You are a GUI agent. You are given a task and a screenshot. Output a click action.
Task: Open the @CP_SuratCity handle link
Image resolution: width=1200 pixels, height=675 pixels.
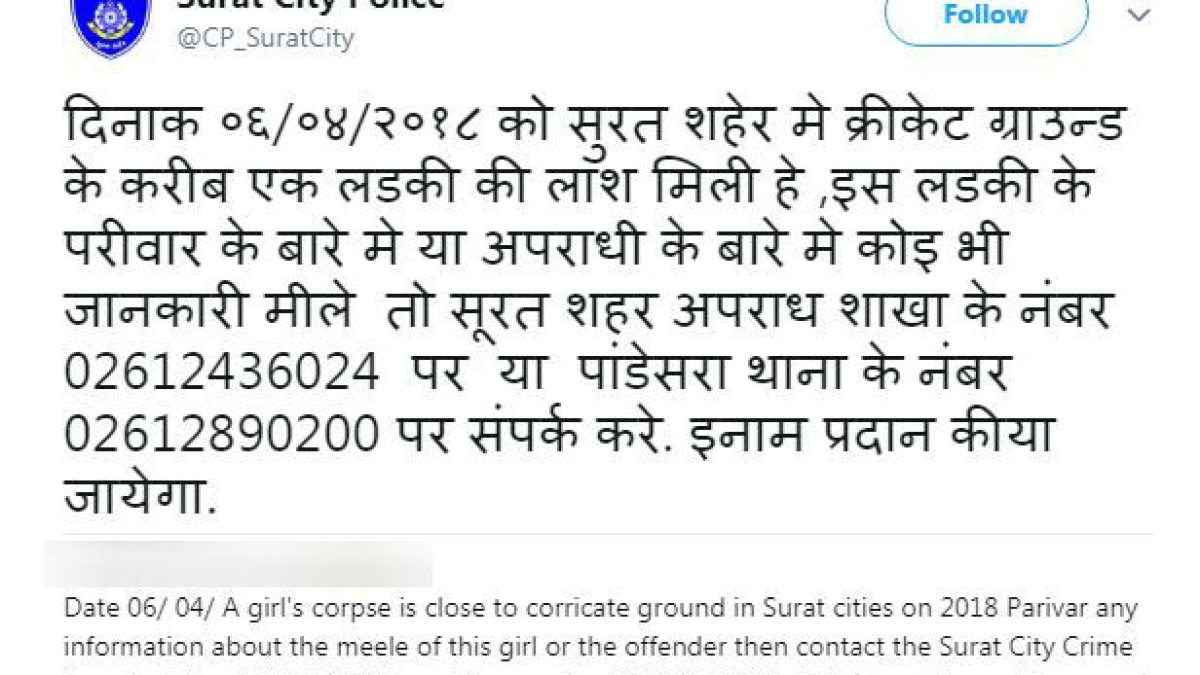point(265,38)
